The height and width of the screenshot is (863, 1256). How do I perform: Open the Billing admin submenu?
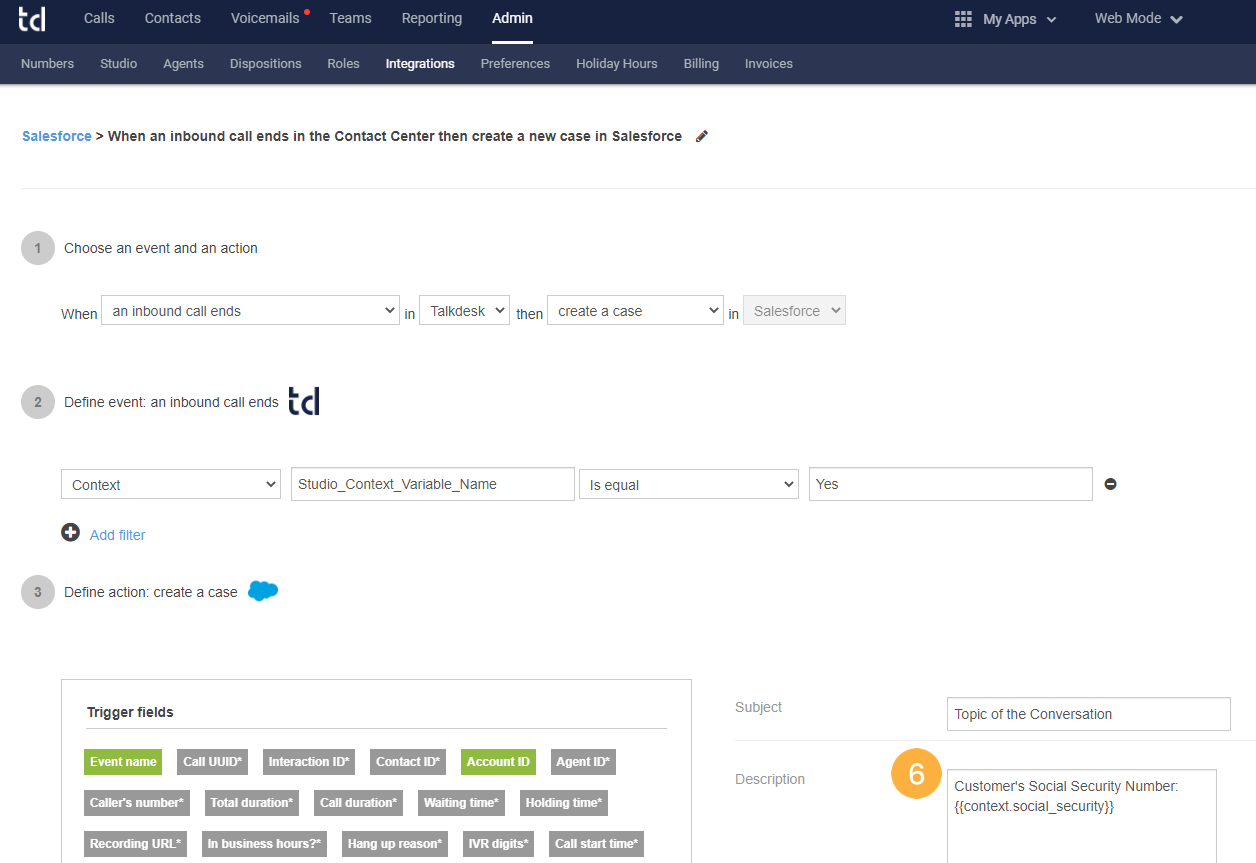(x=701, y=64)
